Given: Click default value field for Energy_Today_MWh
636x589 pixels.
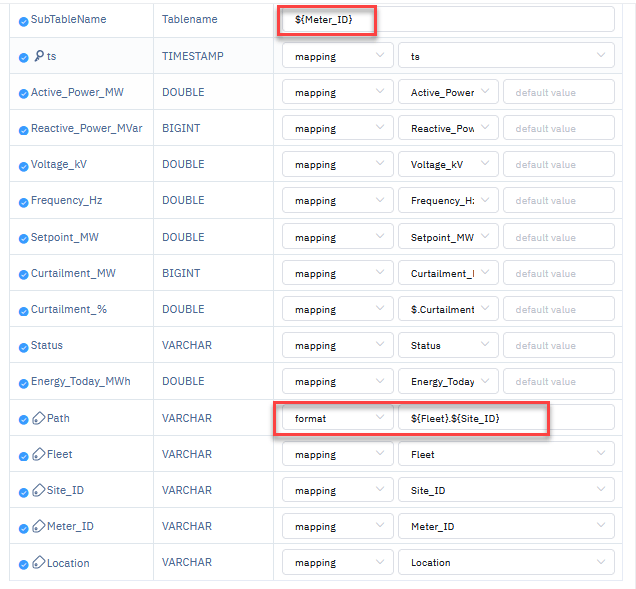Looking at the screenshot, I should 558,382.
